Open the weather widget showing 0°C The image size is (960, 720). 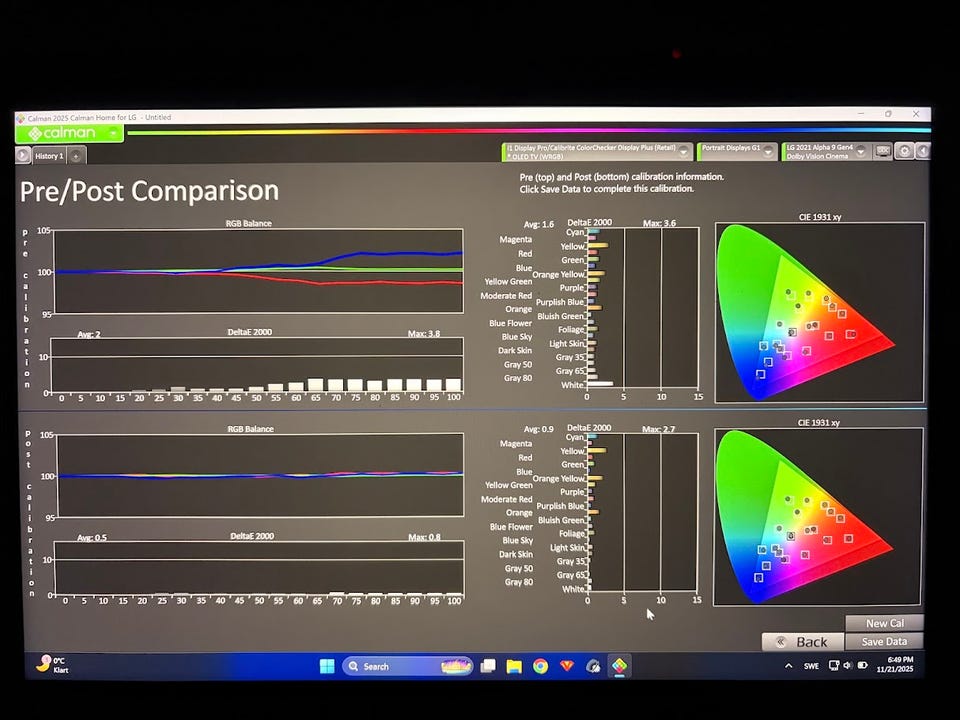click(x=52, y=664)
